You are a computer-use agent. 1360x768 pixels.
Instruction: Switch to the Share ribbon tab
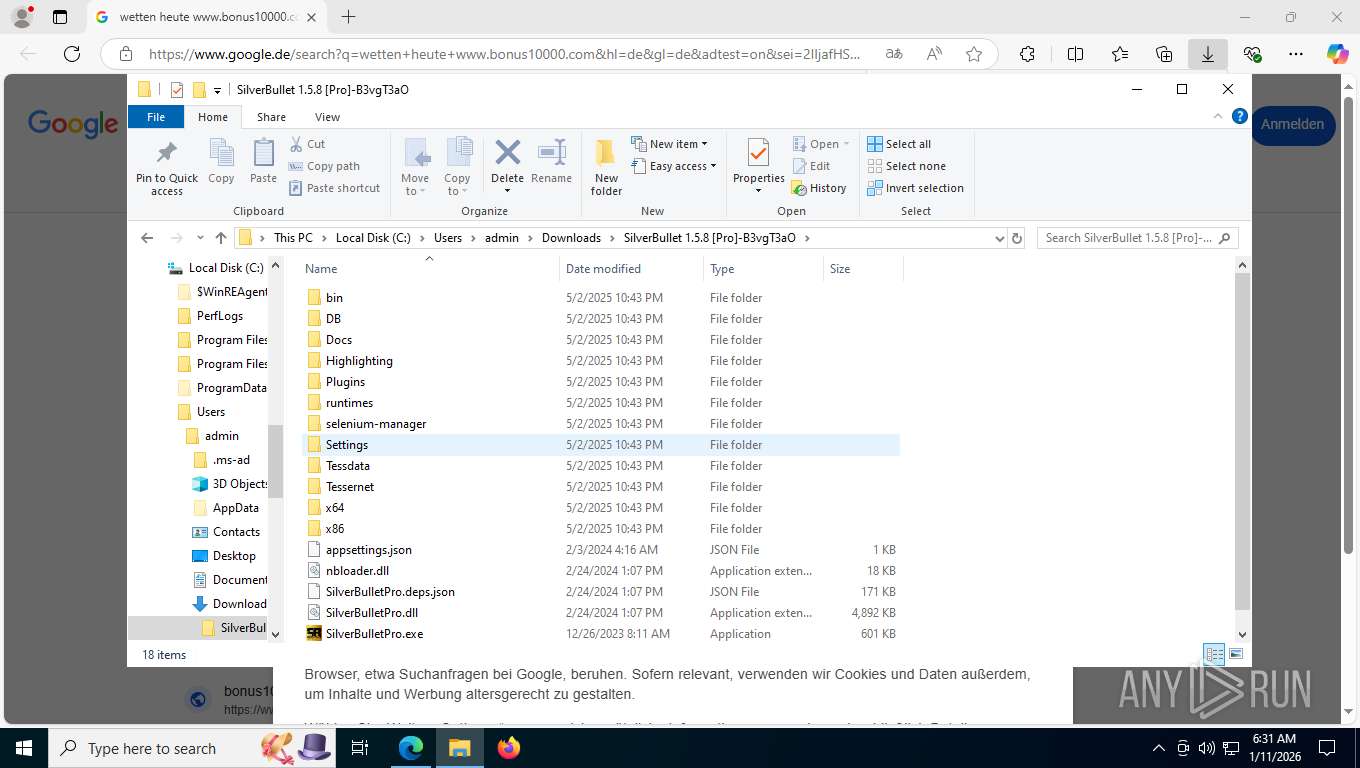[271, 117]
